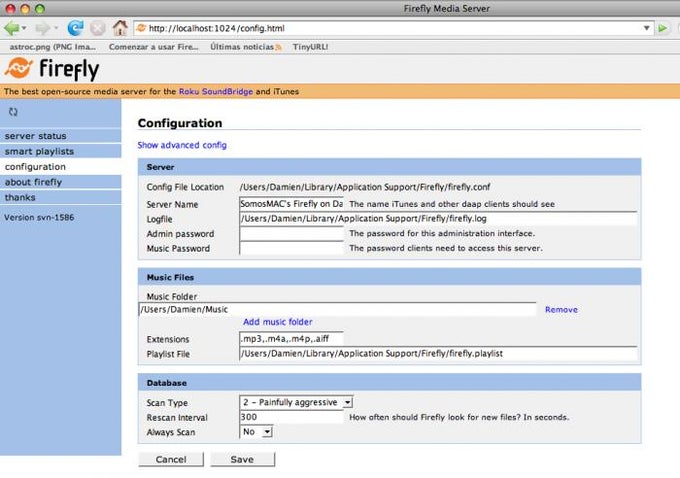Reload the page with the blue refresh icon

[75, 28]
